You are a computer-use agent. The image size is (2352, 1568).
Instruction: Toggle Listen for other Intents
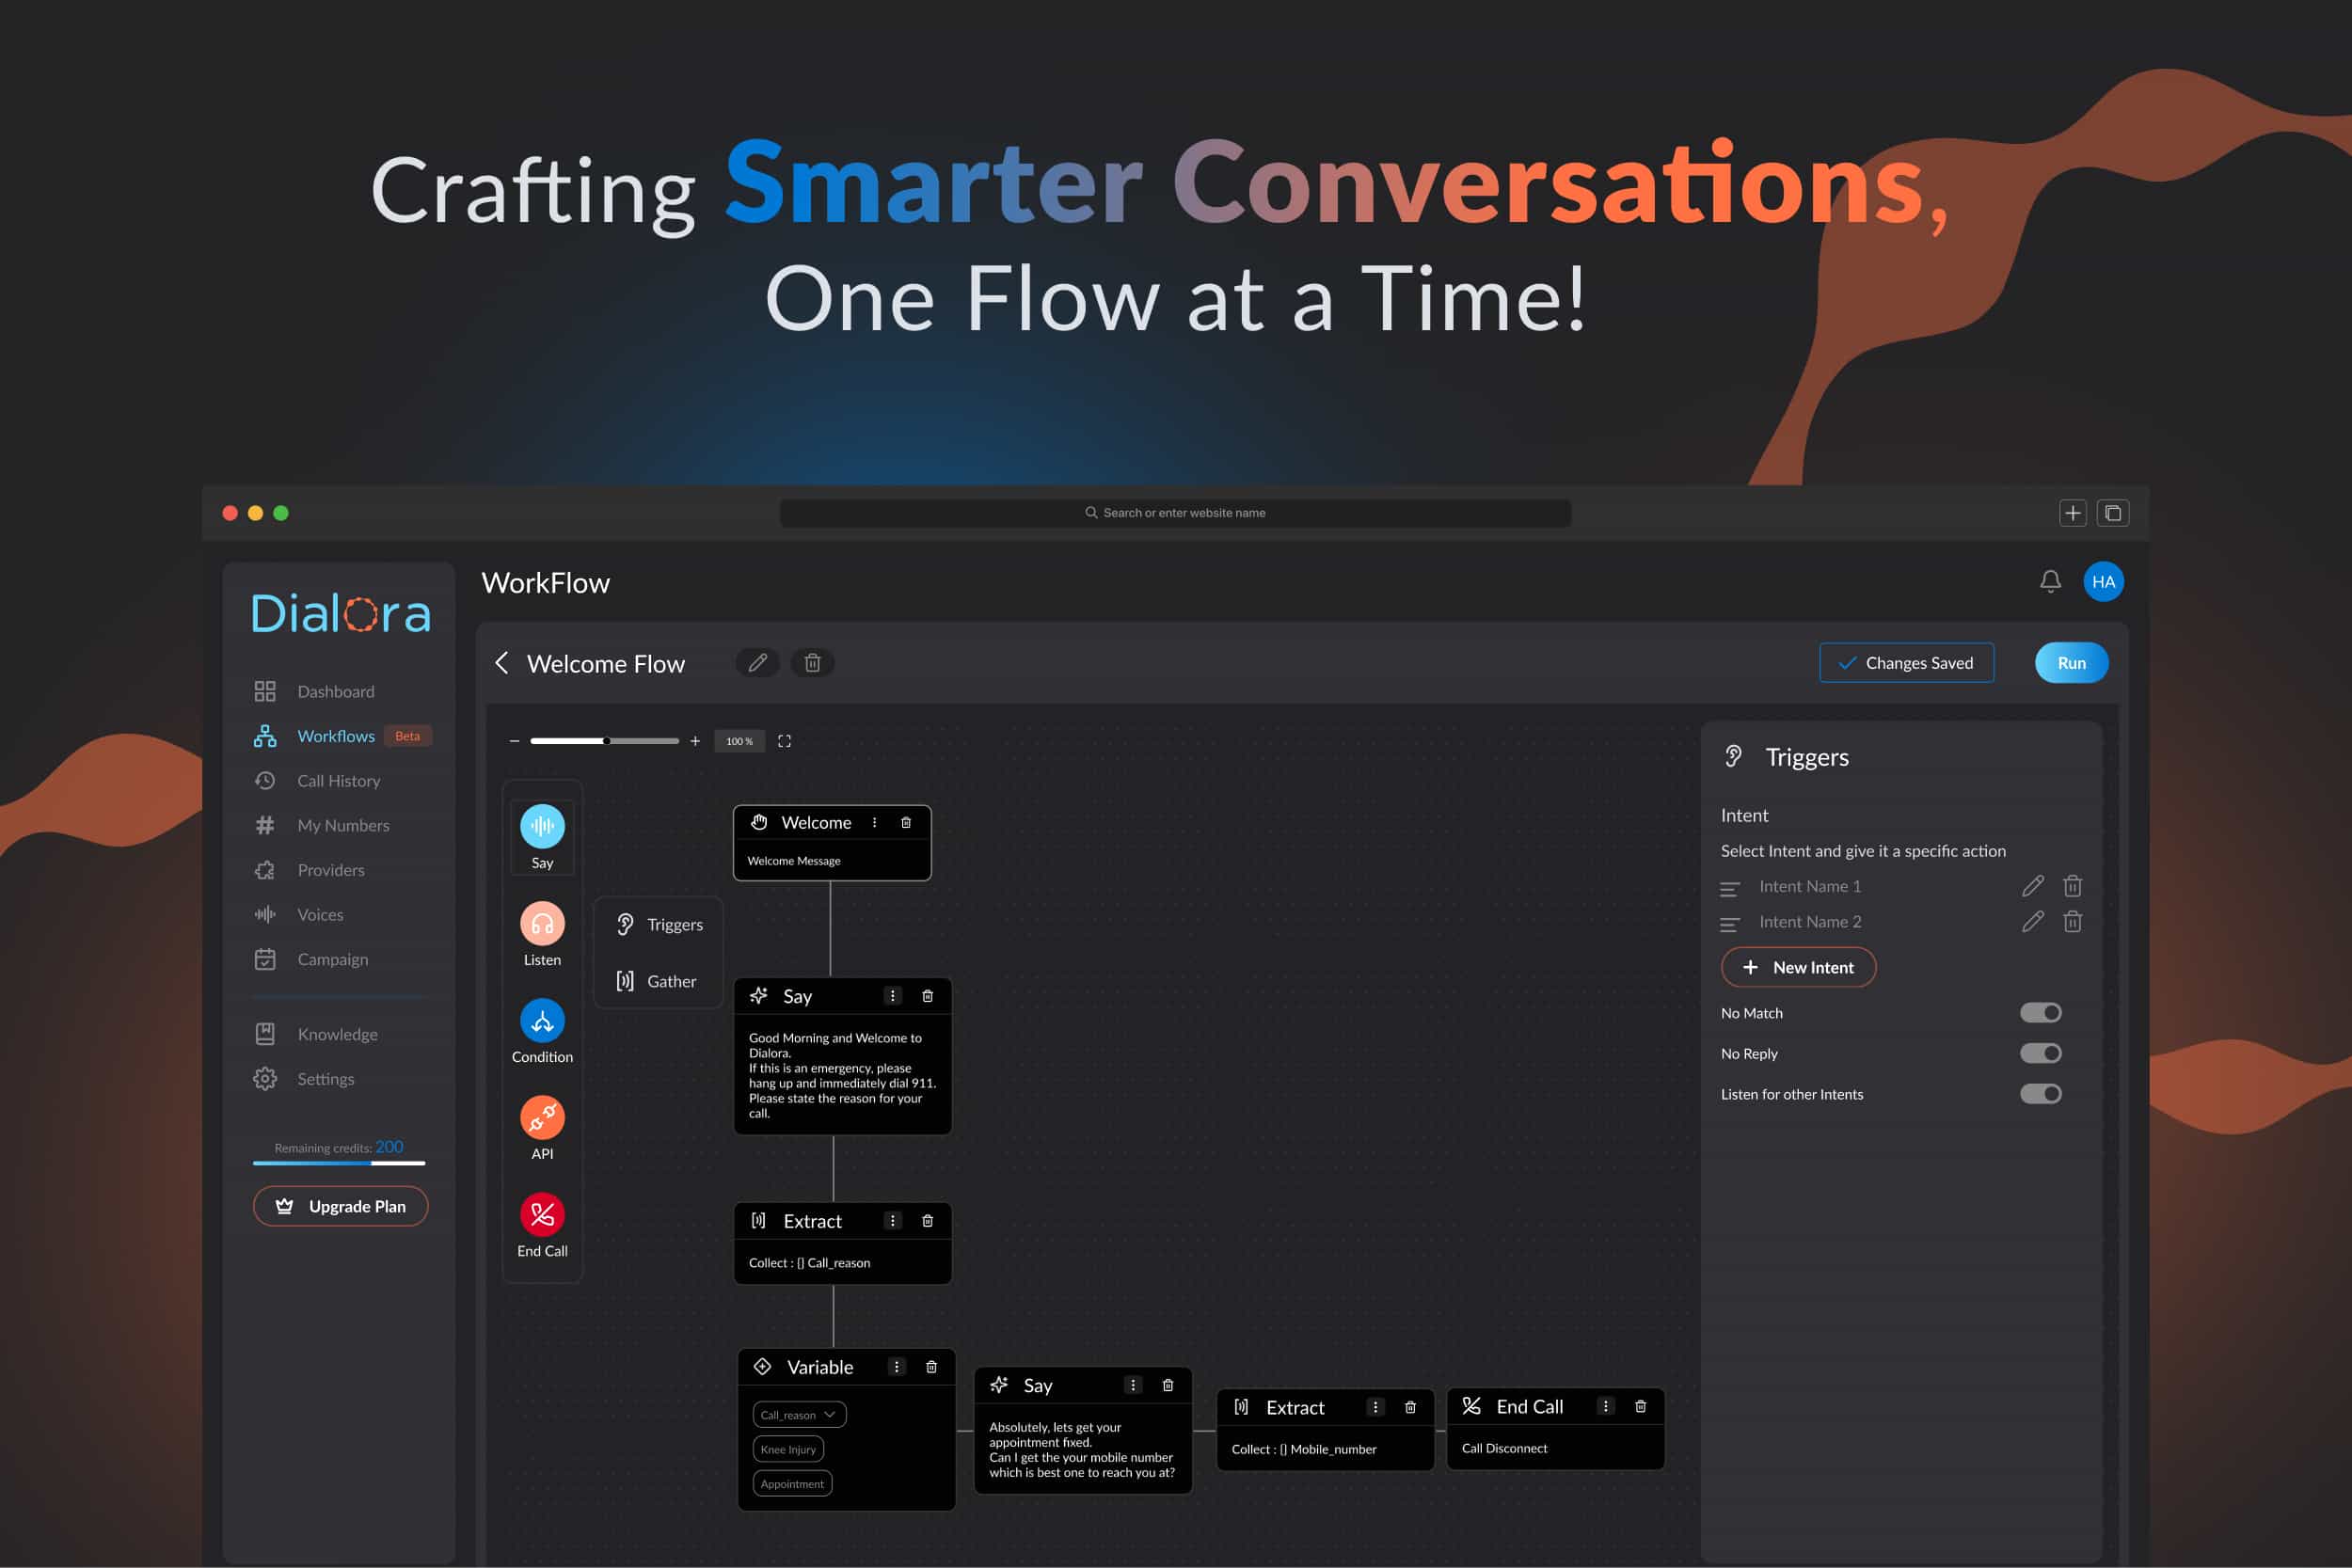coord(2041,1093)
